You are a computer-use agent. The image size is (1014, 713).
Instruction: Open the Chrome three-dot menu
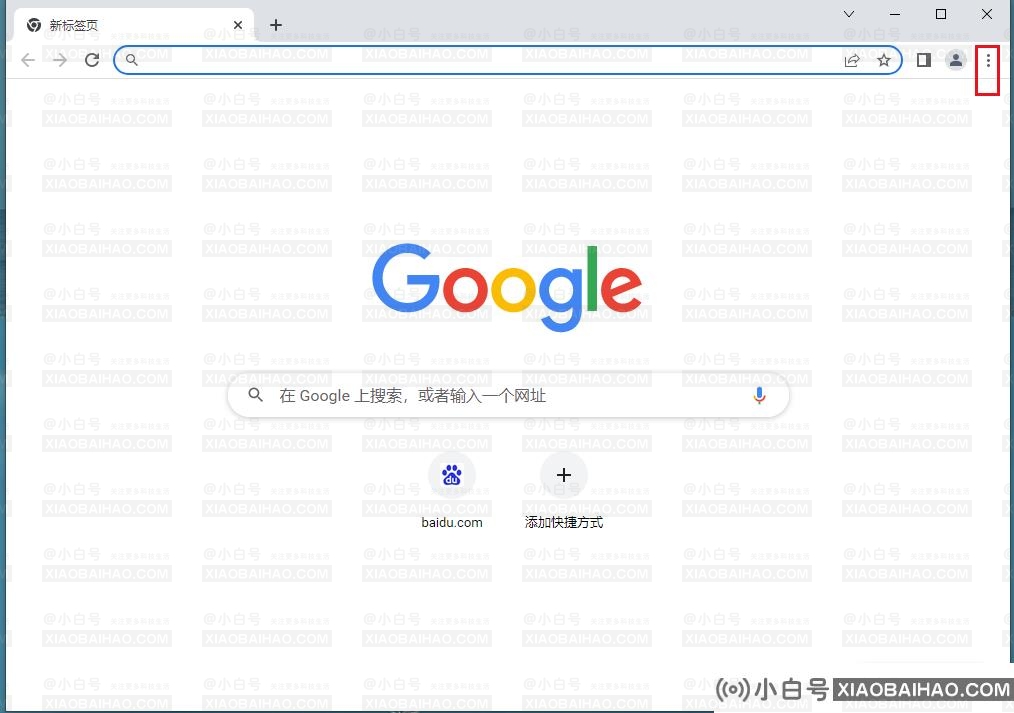(x=987, y=61)
